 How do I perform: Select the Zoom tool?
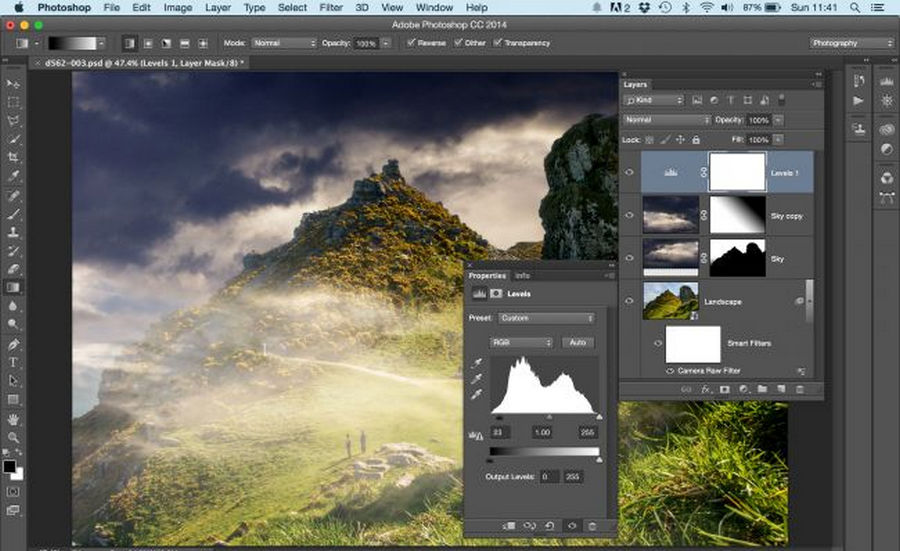point(13,438)
